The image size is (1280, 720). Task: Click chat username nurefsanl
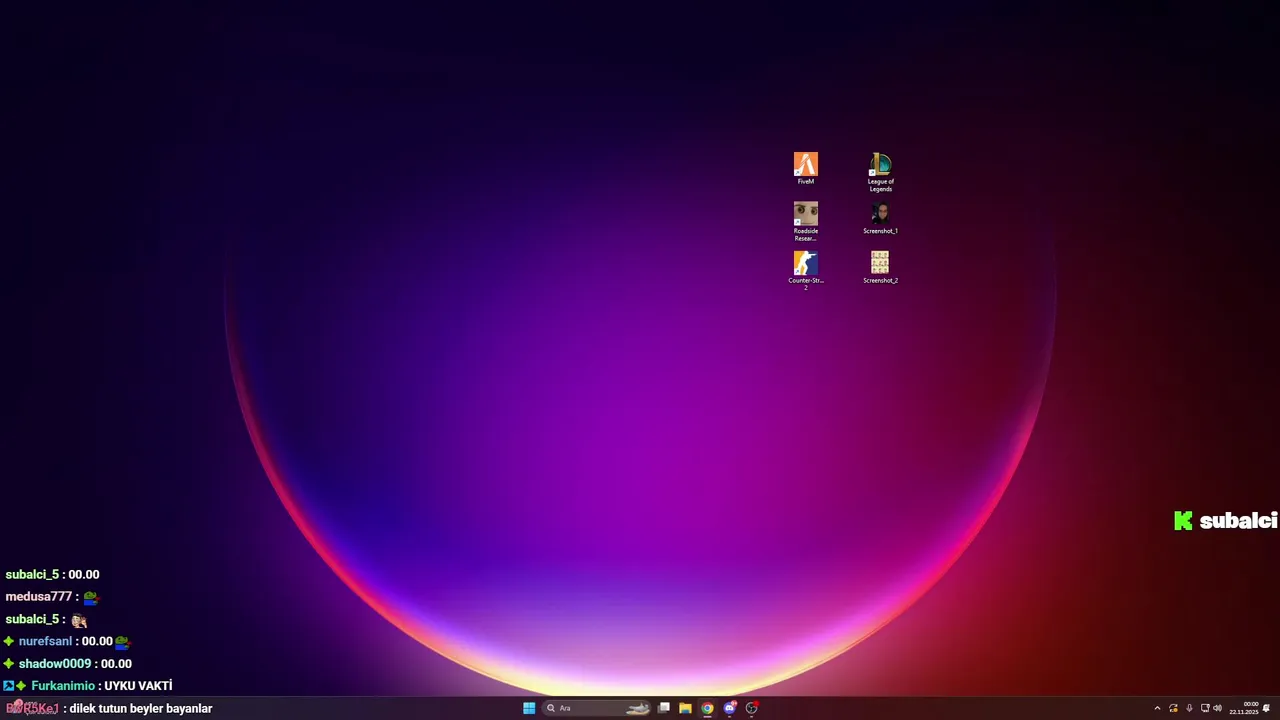45,642
